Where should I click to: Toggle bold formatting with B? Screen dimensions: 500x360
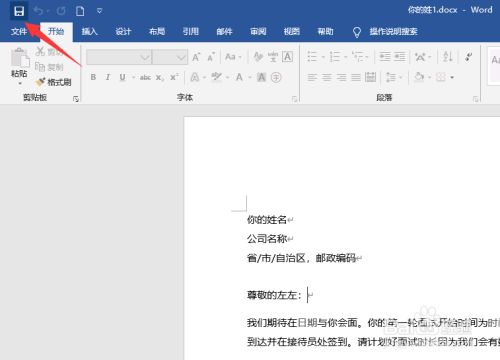pyautogui.click(x=94, y=77)
